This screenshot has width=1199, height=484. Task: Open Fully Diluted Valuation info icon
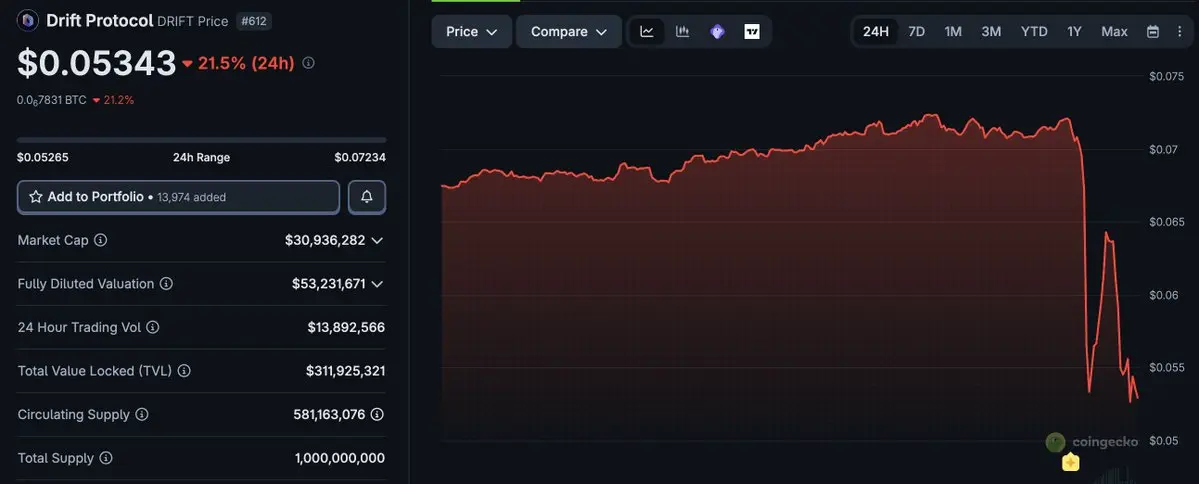click(x=166, y=284)
